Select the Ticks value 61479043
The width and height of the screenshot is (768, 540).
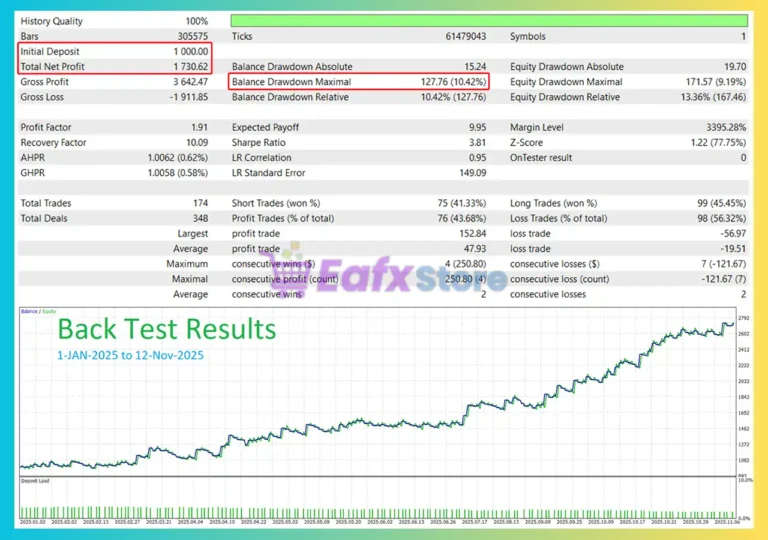click(465, 36)
